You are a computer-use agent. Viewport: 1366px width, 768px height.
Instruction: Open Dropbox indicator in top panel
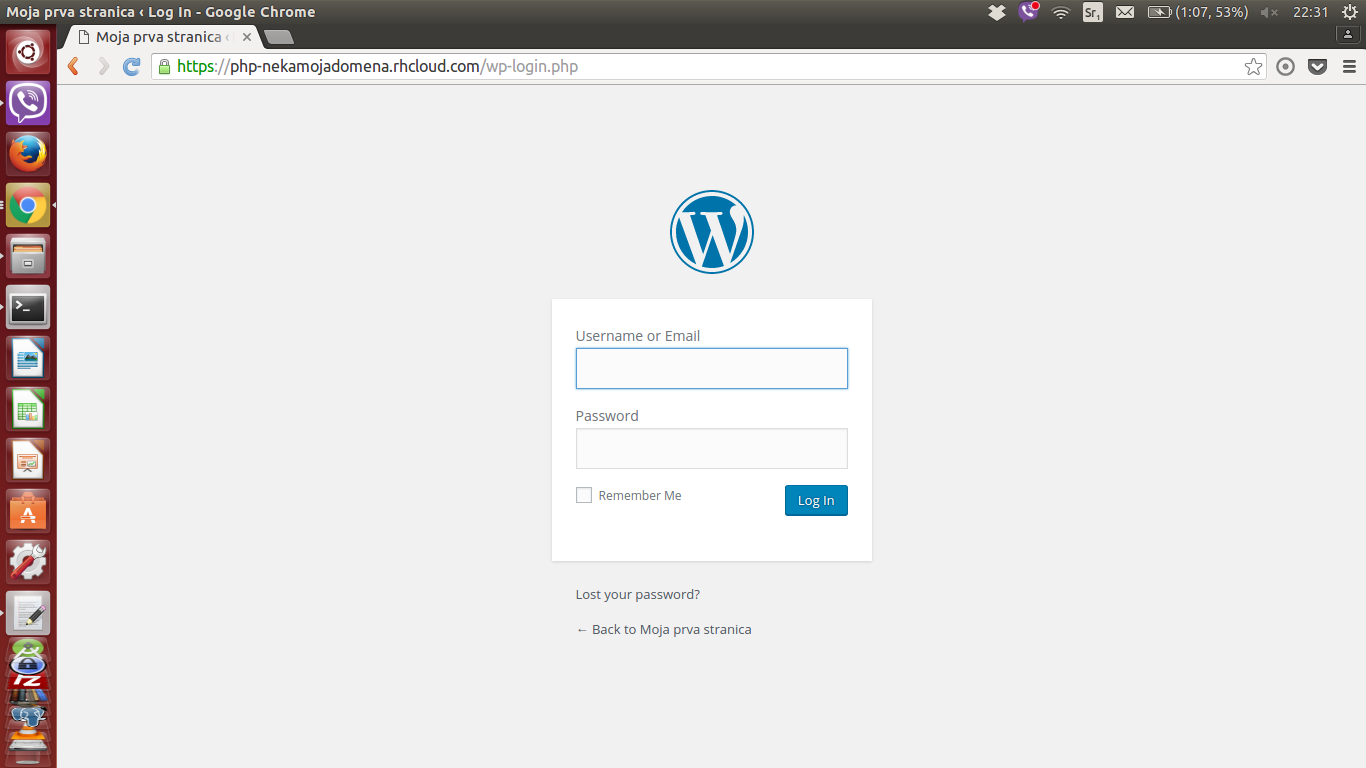pyautogui.click(x=997, y=12)
